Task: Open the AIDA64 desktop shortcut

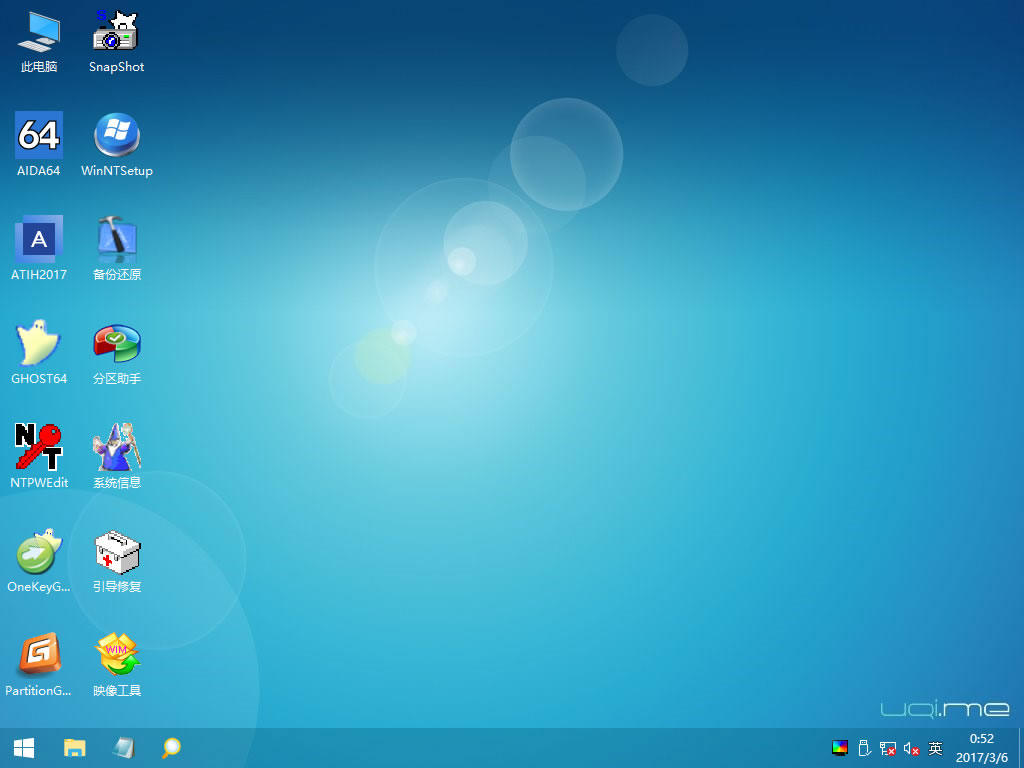Action: (39, 145)
